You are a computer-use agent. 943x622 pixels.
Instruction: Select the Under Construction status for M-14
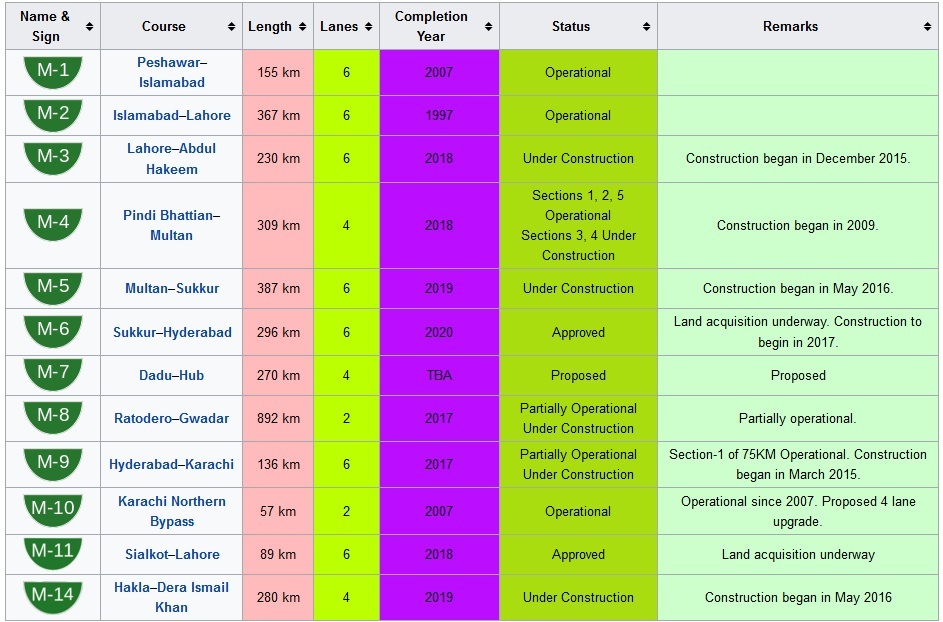578,597
